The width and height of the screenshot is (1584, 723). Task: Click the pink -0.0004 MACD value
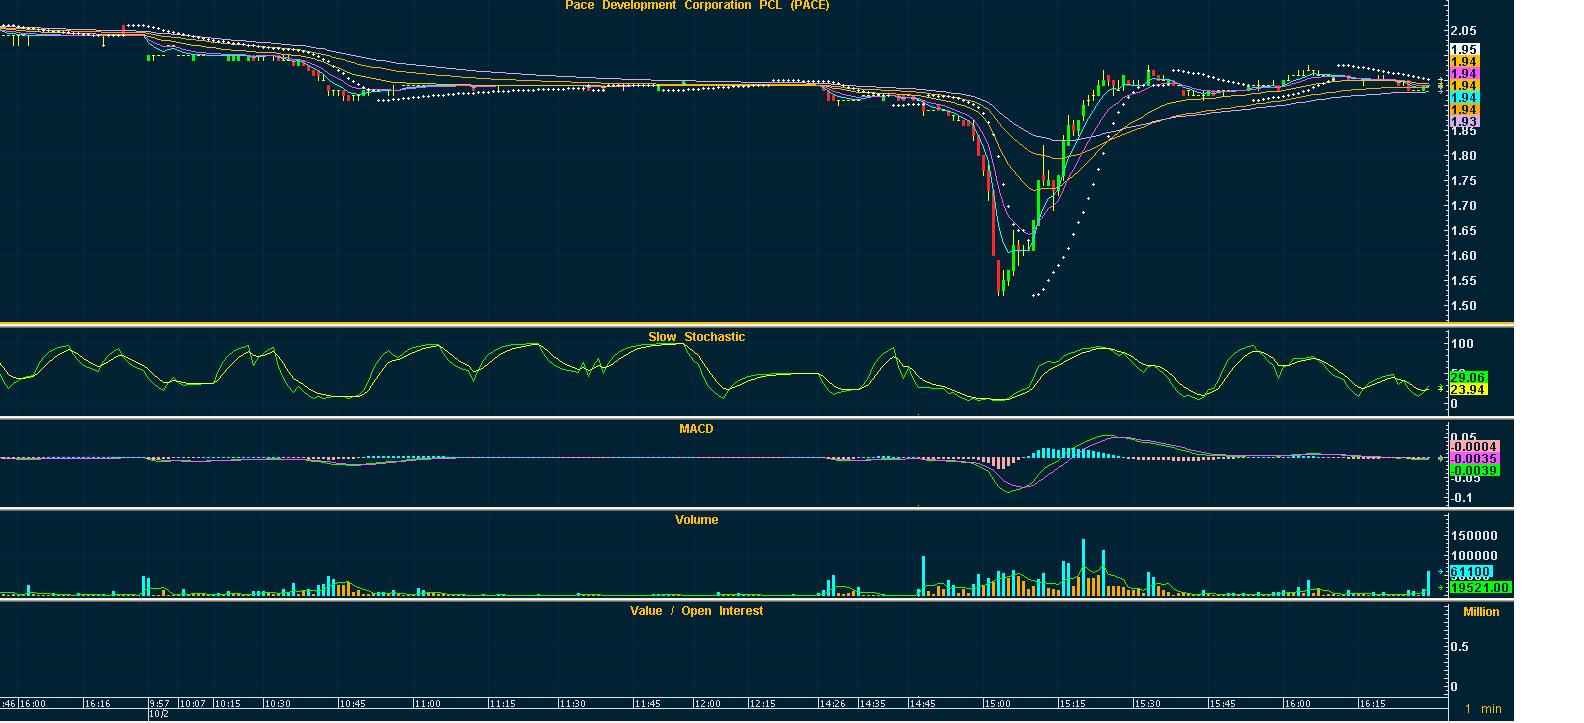pos(1474,446)
